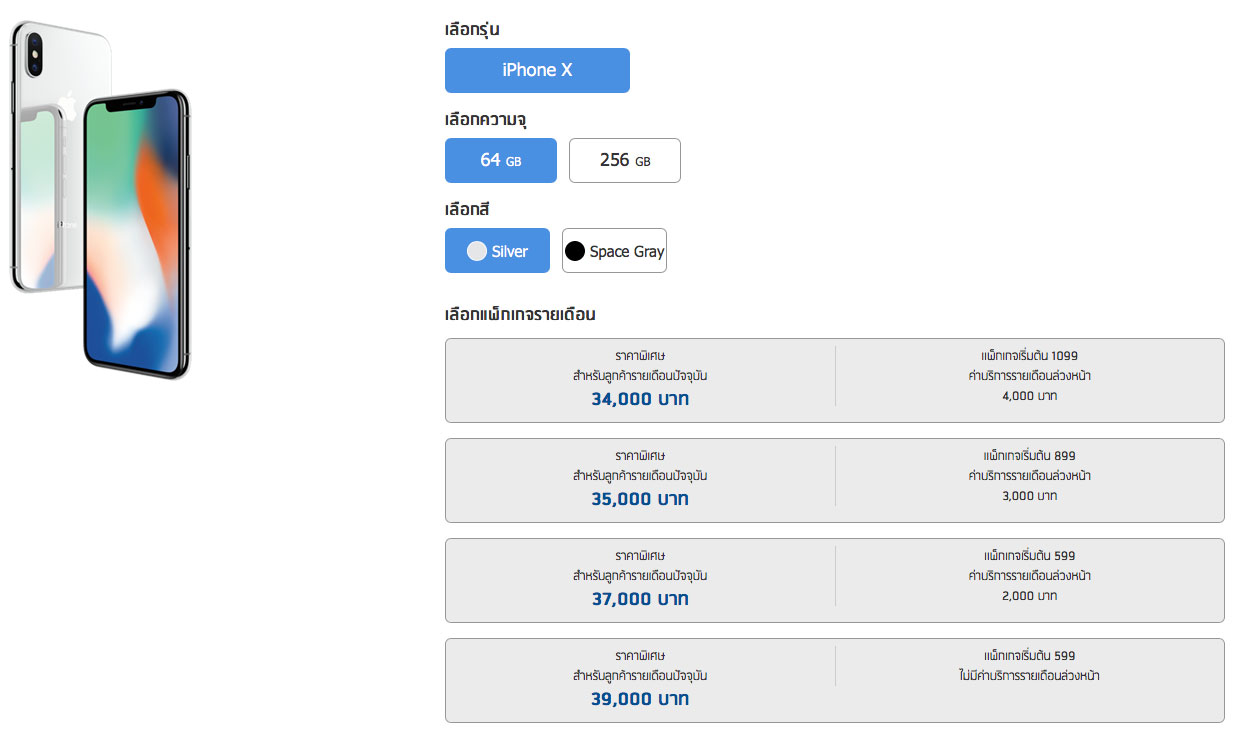Click the silver circle color swatch
Image resolution: width=1244 pixels, height=737 pixels.
(477, 251)
